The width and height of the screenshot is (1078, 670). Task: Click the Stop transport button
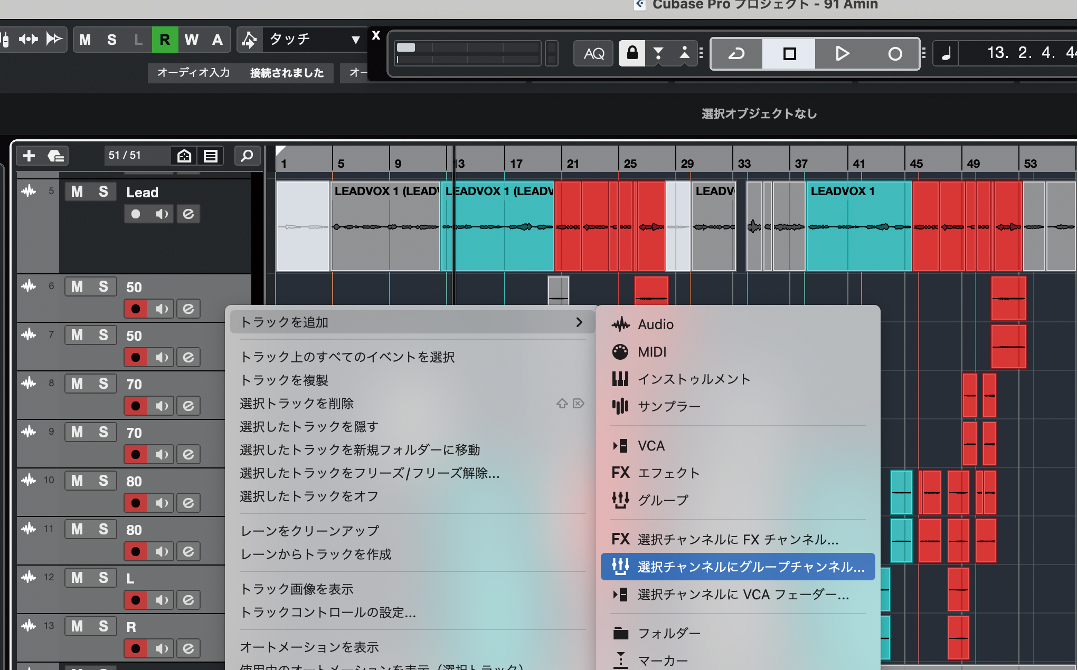(x=789, y=54)
